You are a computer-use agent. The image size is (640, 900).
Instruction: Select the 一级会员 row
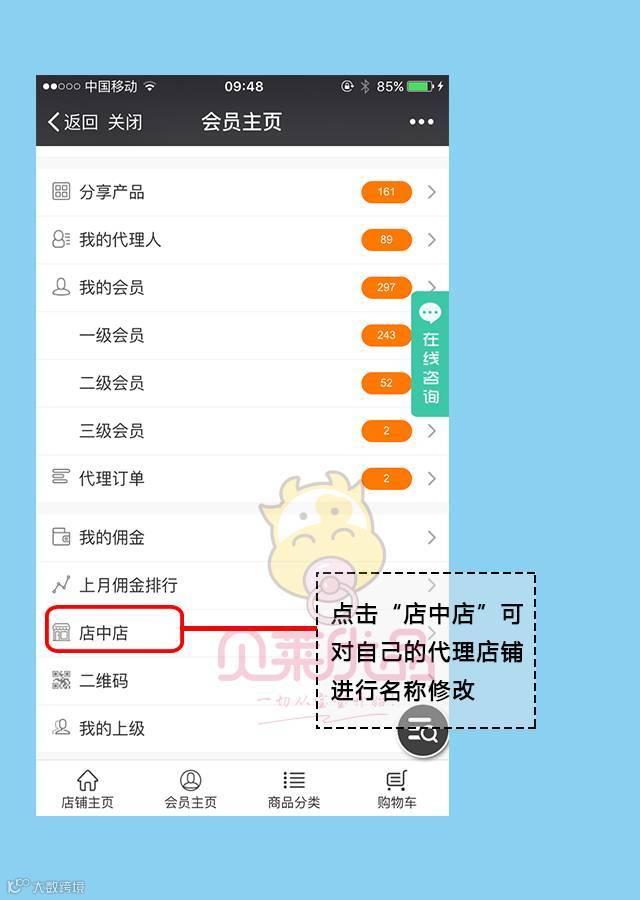point(242,335)
